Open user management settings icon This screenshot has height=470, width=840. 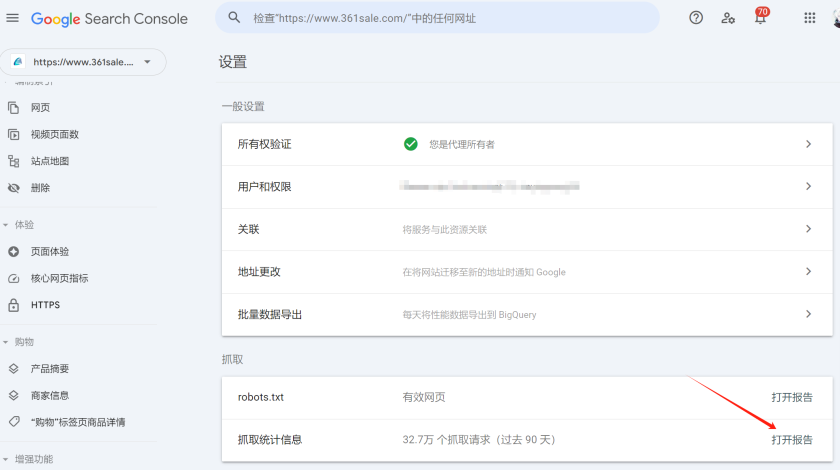728,18
